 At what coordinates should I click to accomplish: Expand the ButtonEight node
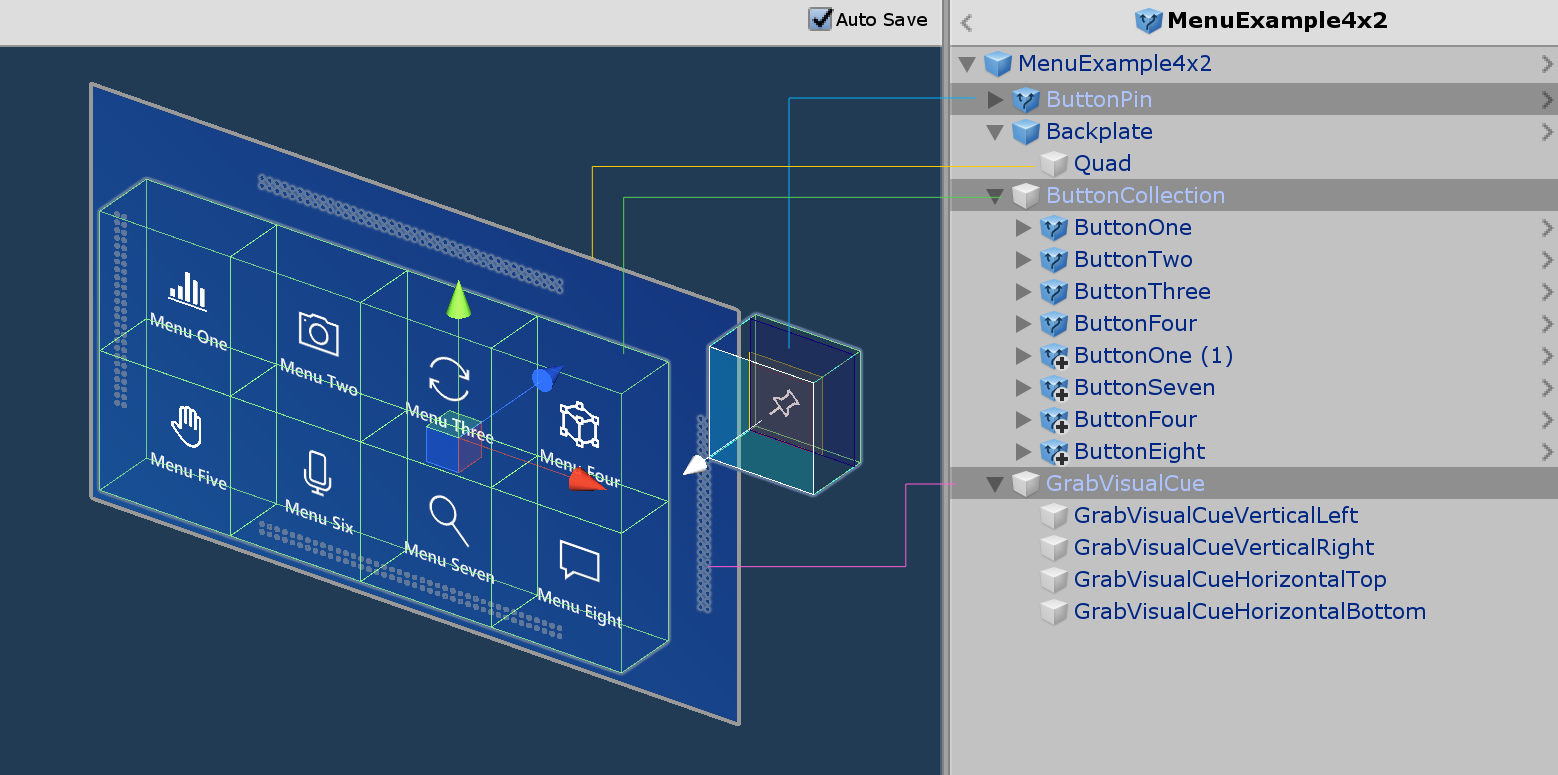pos(1023,451)
